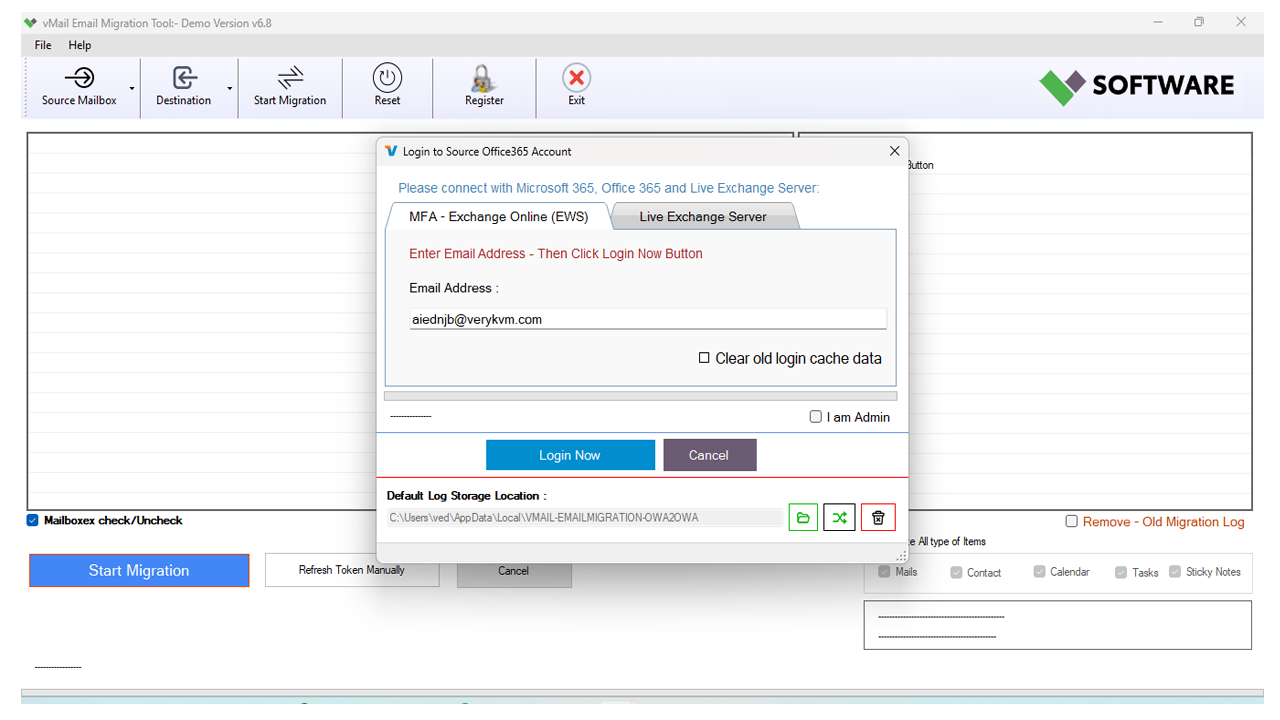Image resolution: width=1280 pixels, height=720 pixels.
Task: Toggle the Calendar checkbox
Action: coord(1040,572)
